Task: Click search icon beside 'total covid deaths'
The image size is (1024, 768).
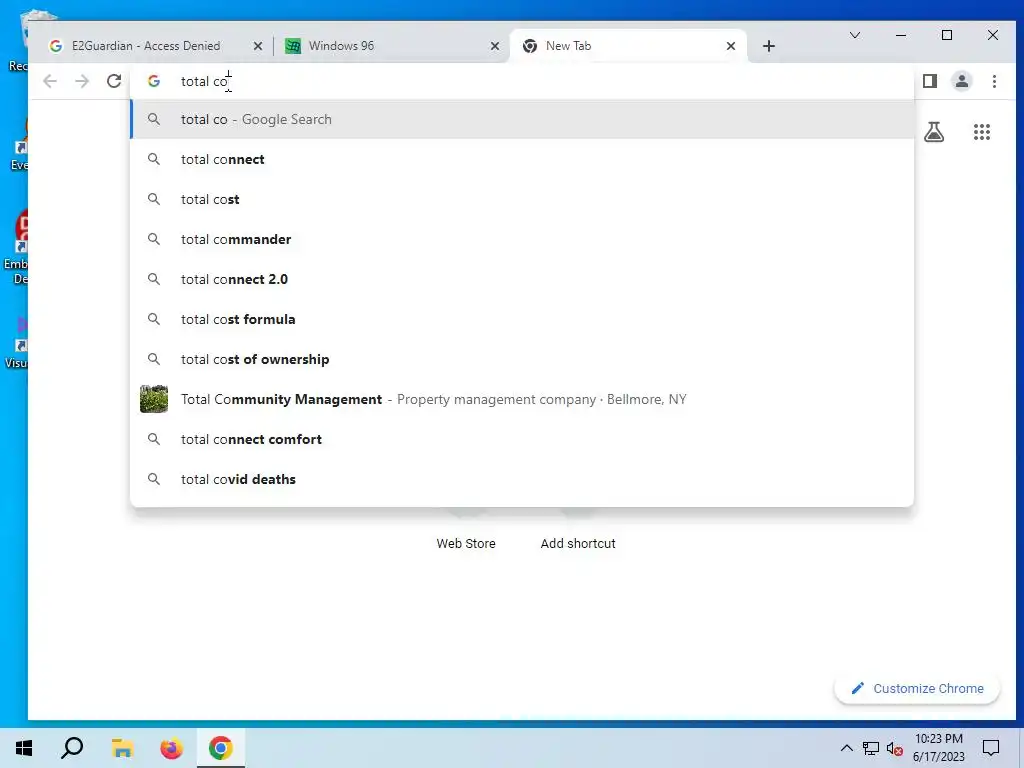Action: [x=153, y=479]
